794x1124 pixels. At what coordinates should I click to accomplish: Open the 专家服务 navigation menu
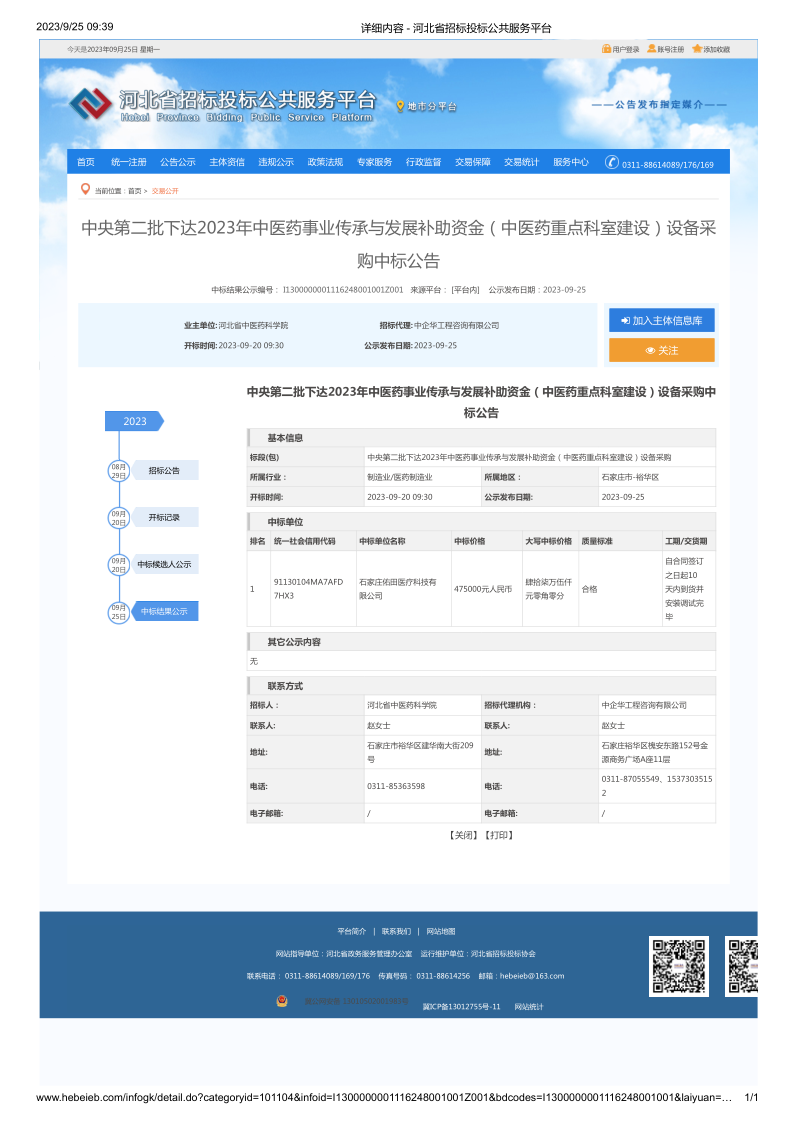click(x=374, y=162)
